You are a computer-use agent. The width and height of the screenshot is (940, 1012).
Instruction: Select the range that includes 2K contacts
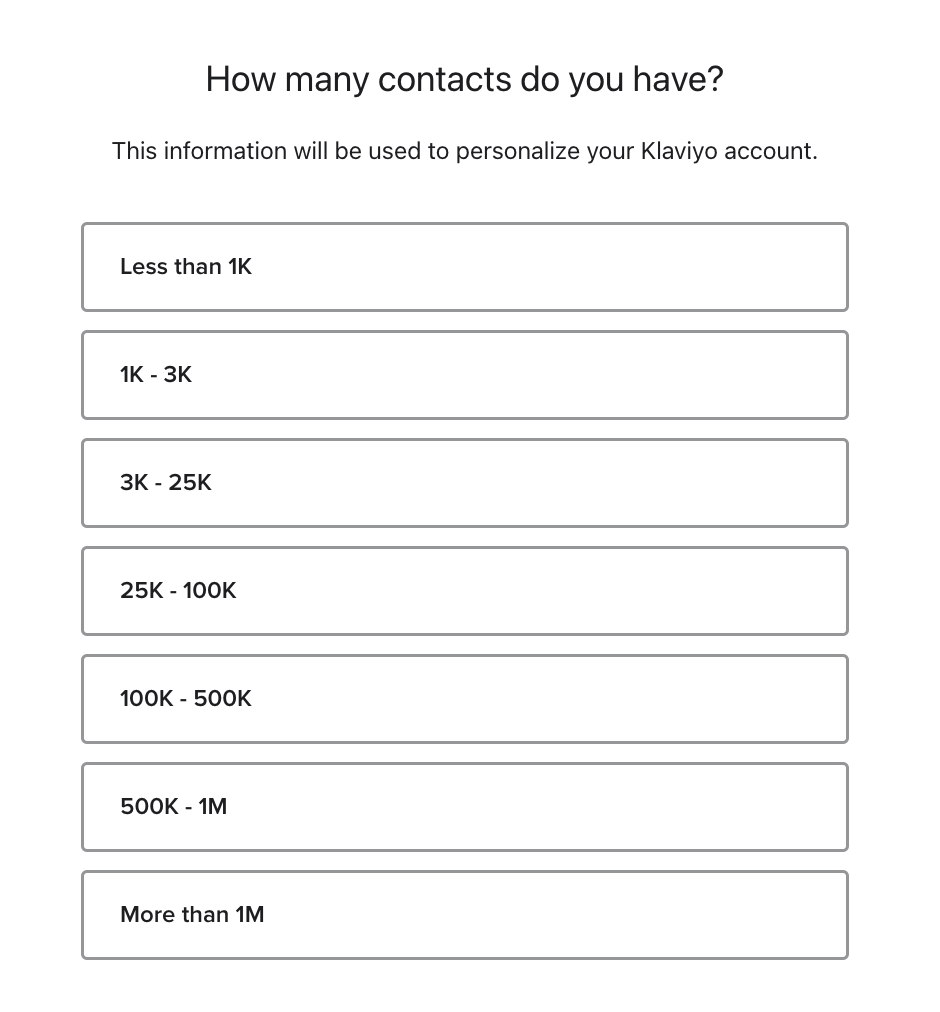pyautogui.click(x=465, y=375)
